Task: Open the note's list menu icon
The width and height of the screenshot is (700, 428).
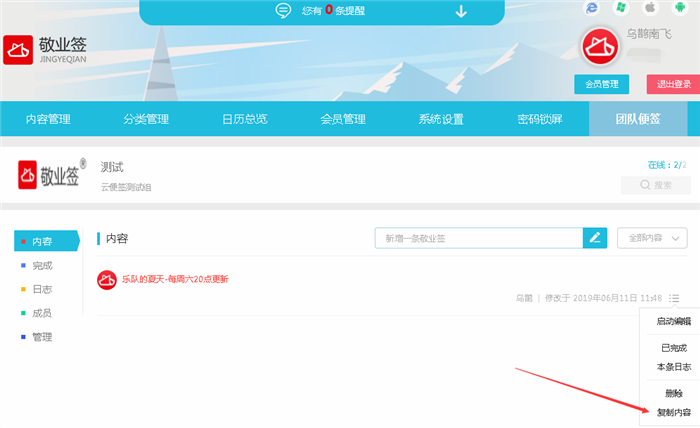Action: [676, 298]
